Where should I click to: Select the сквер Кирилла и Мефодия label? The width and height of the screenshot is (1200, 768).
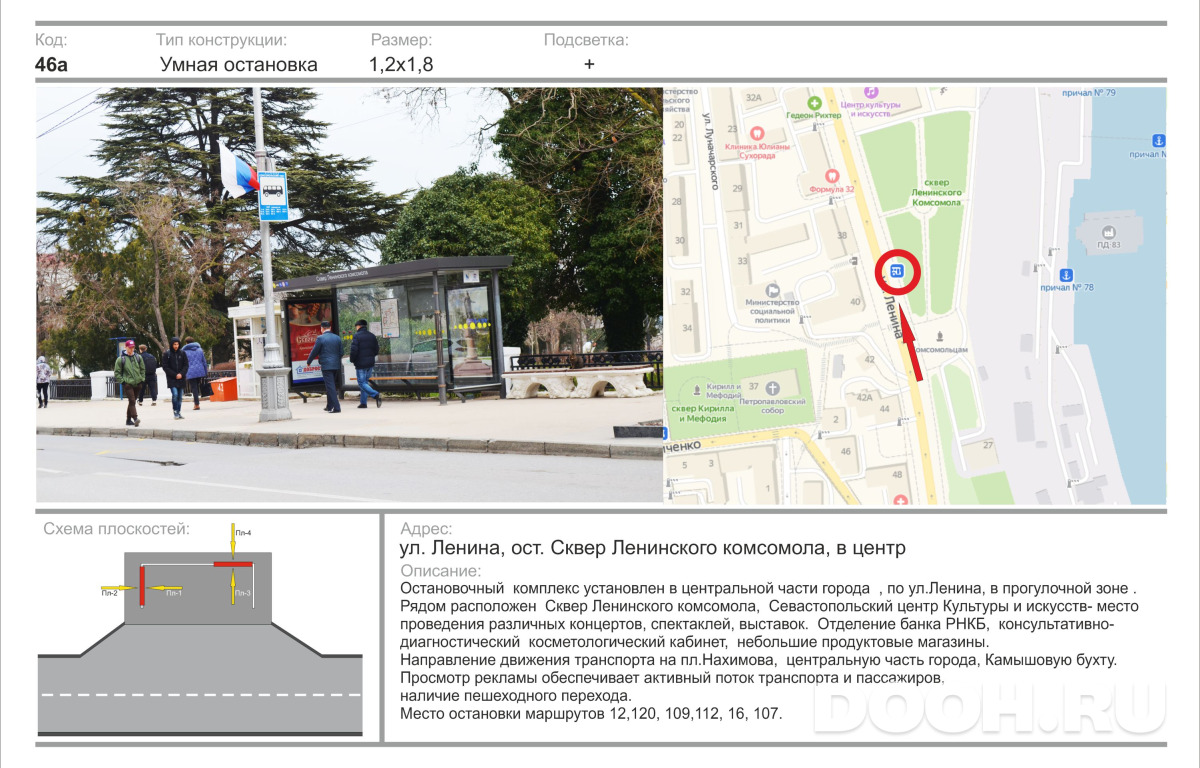pos(701,414)
